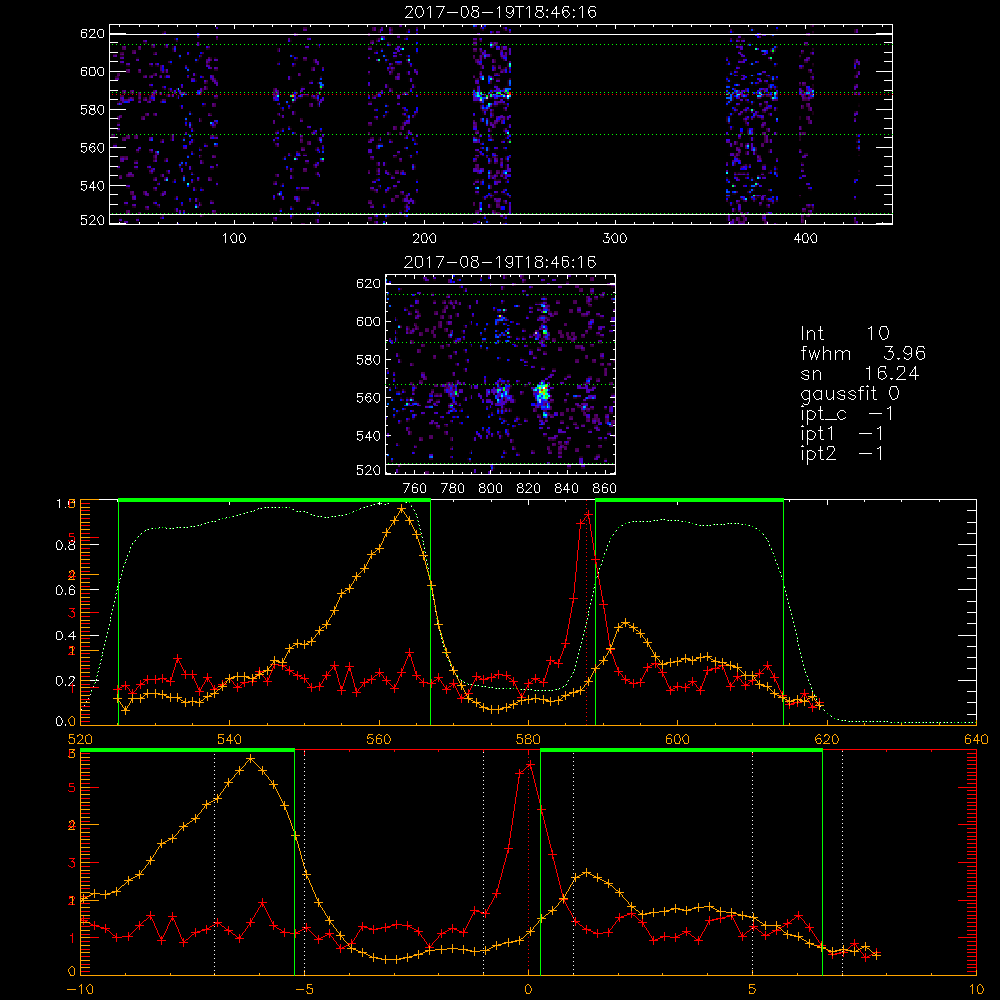Click x-axis tick label 780 under small image

coord(453,489)
